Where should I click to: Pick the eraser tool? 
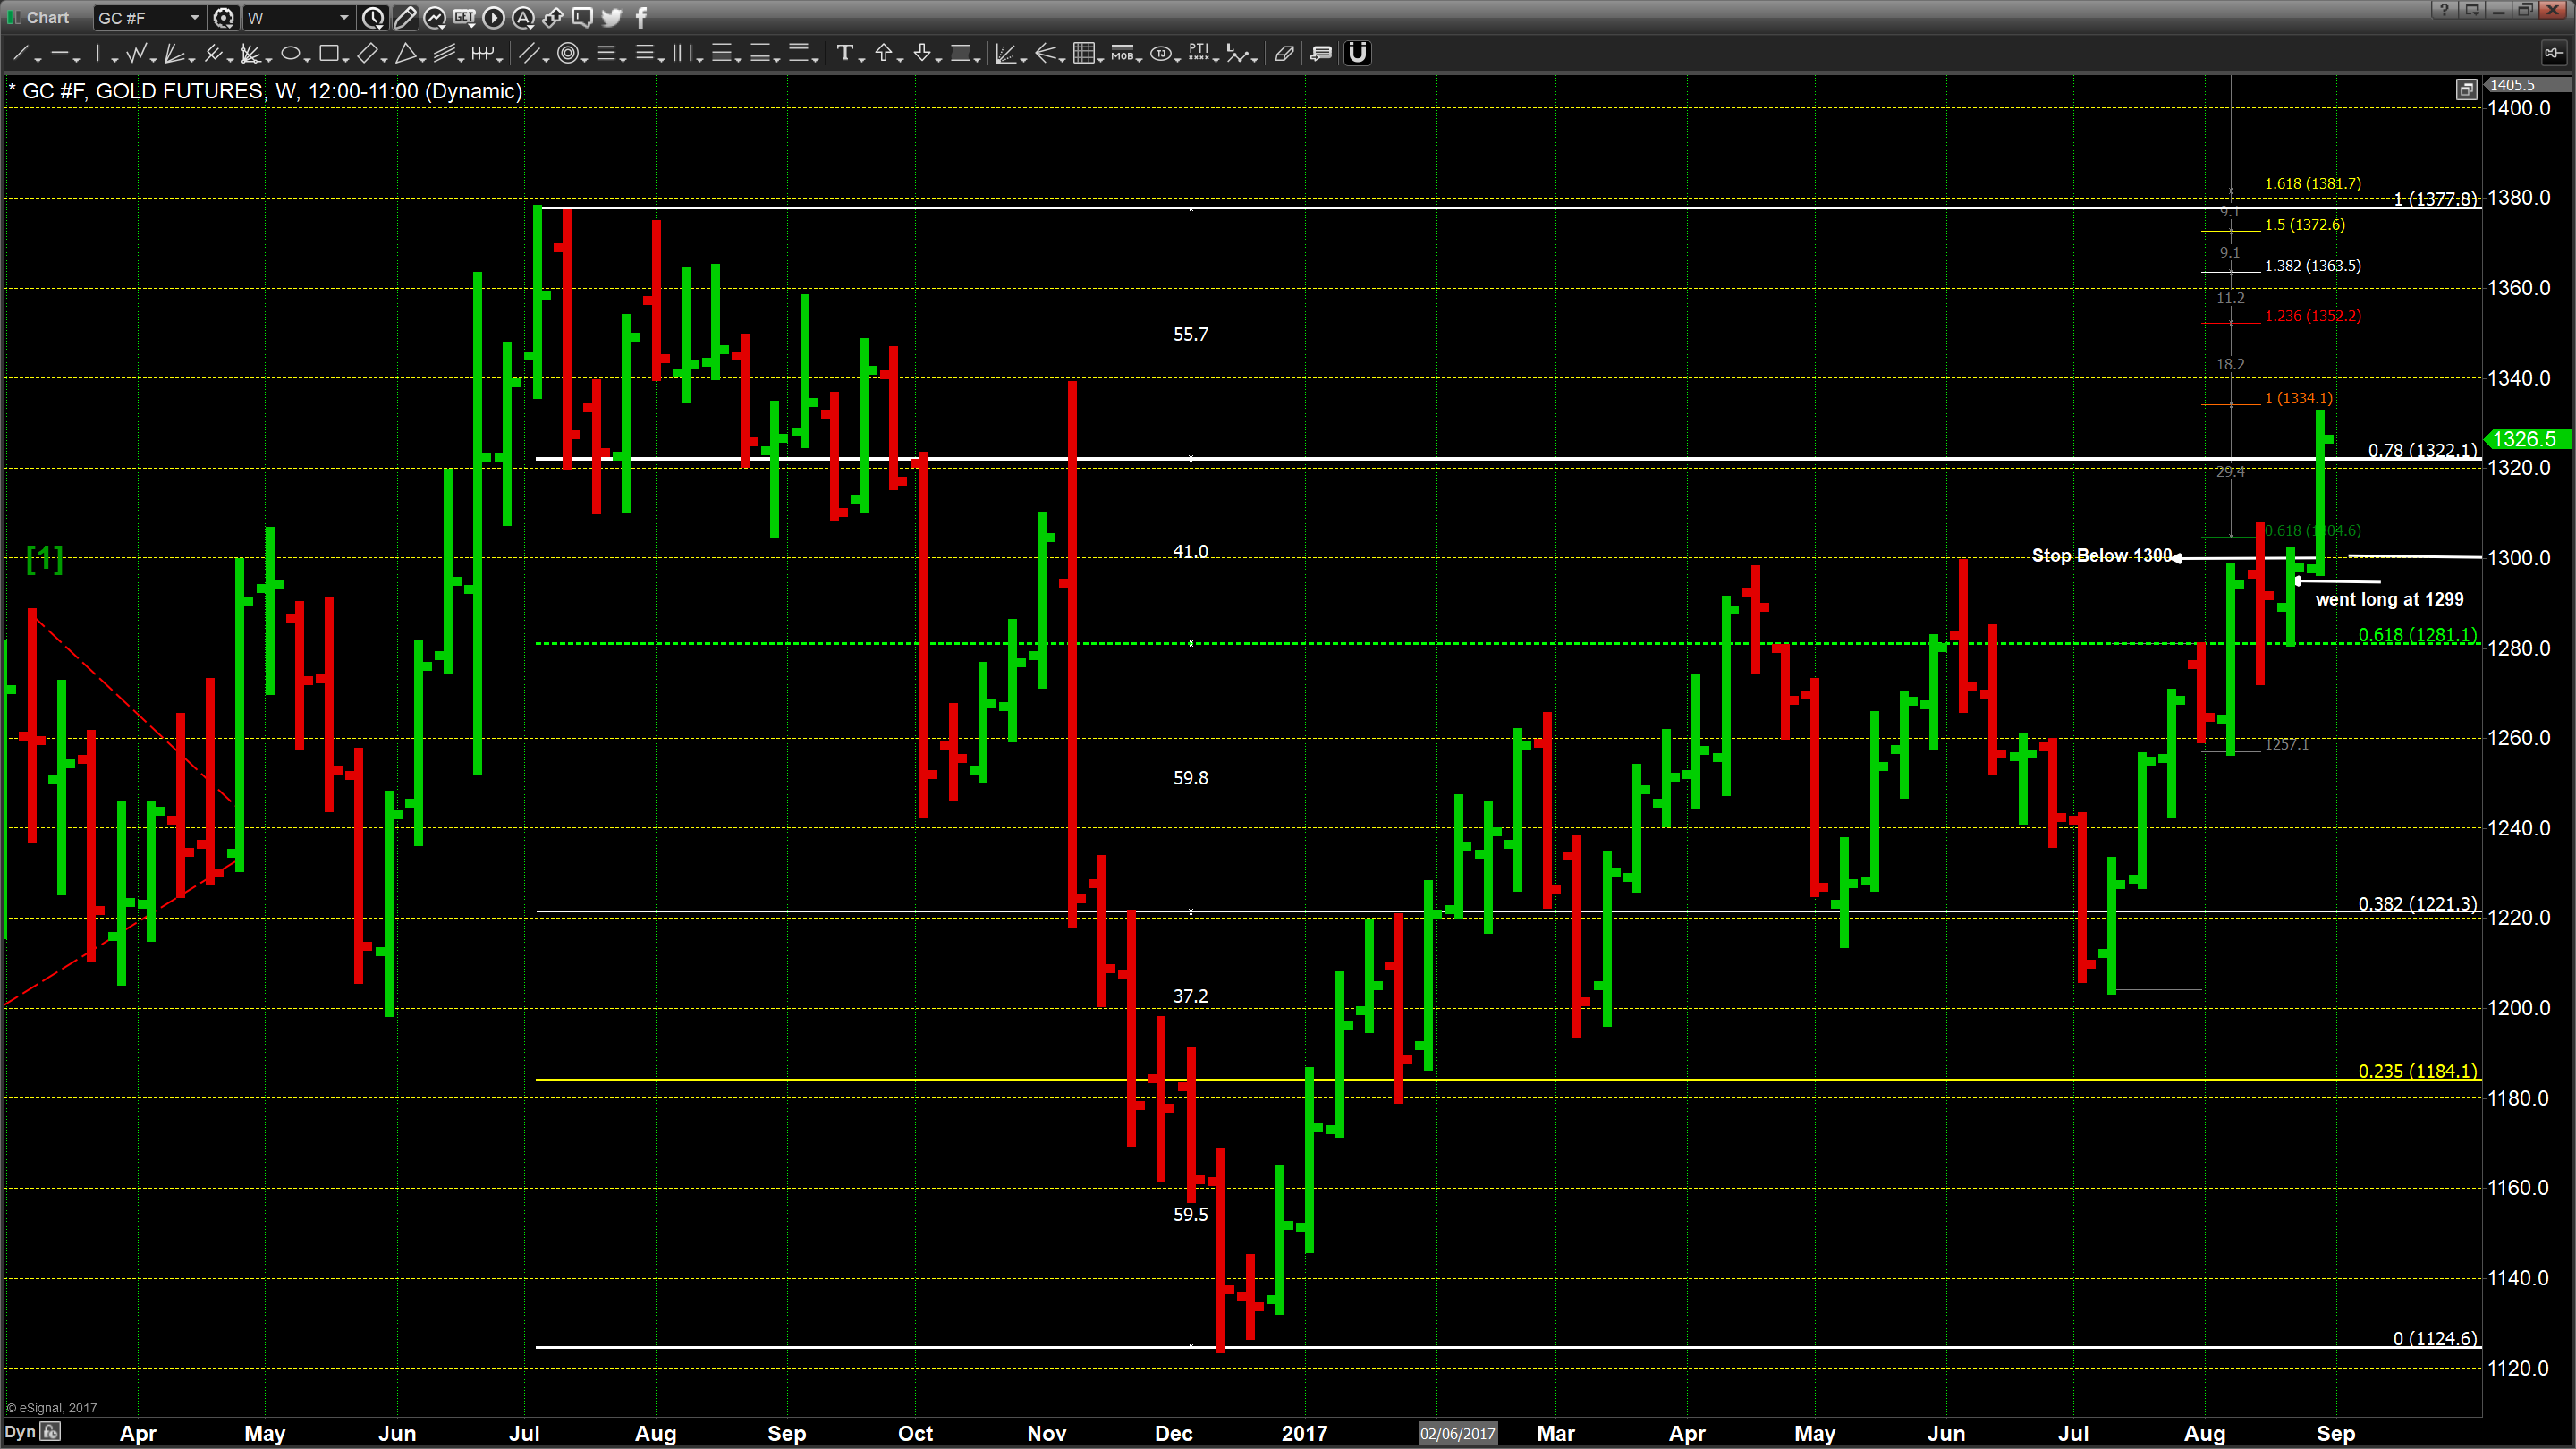pos(1284,53)
